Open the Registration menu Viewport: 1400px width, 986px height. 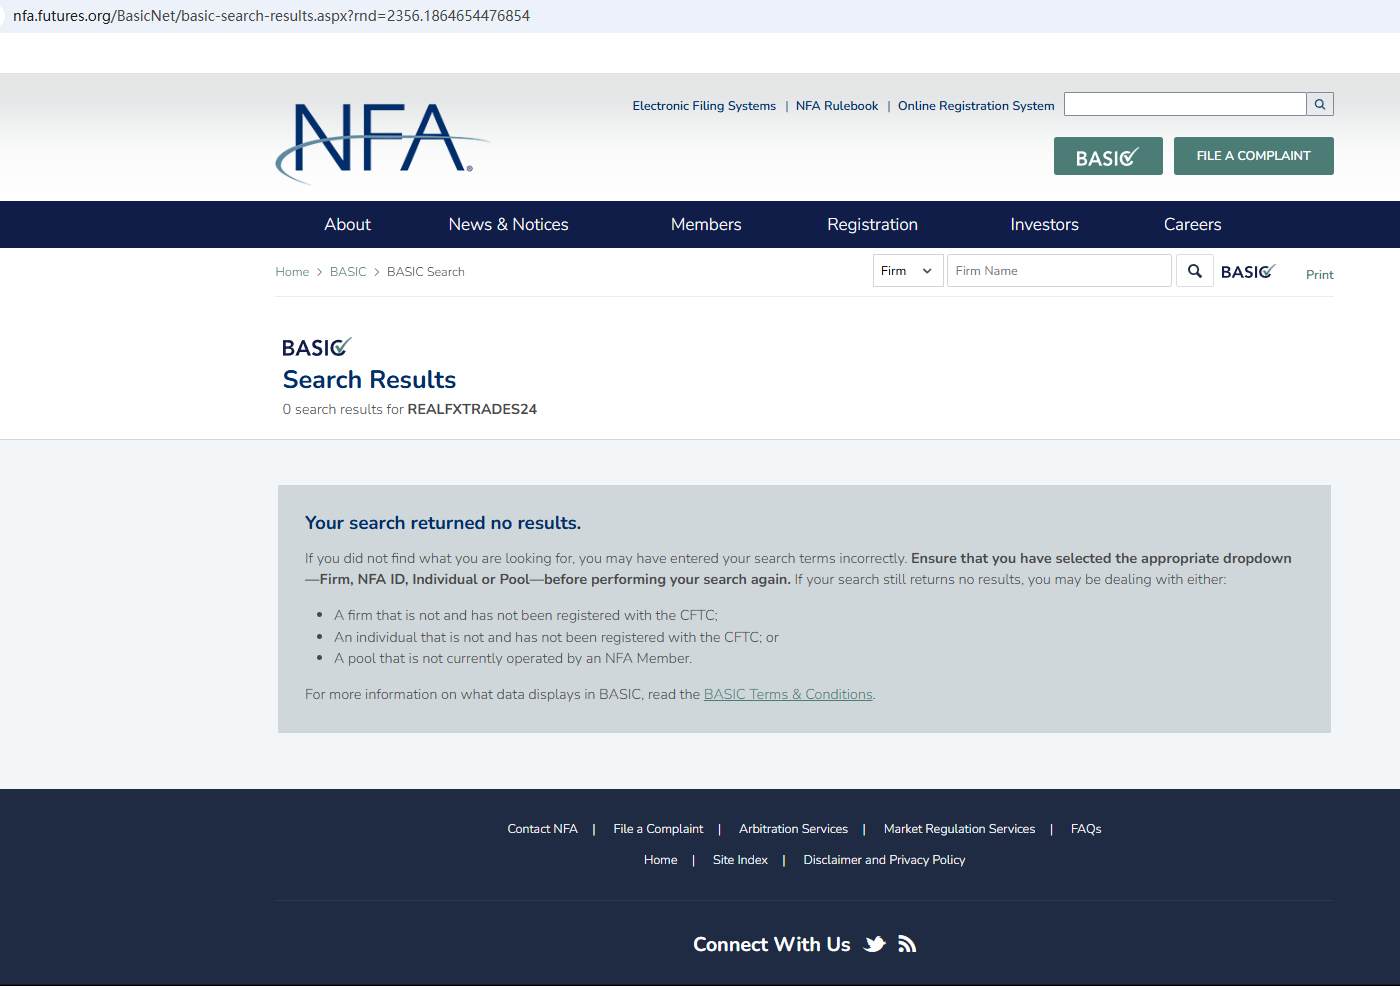point(873,225)
